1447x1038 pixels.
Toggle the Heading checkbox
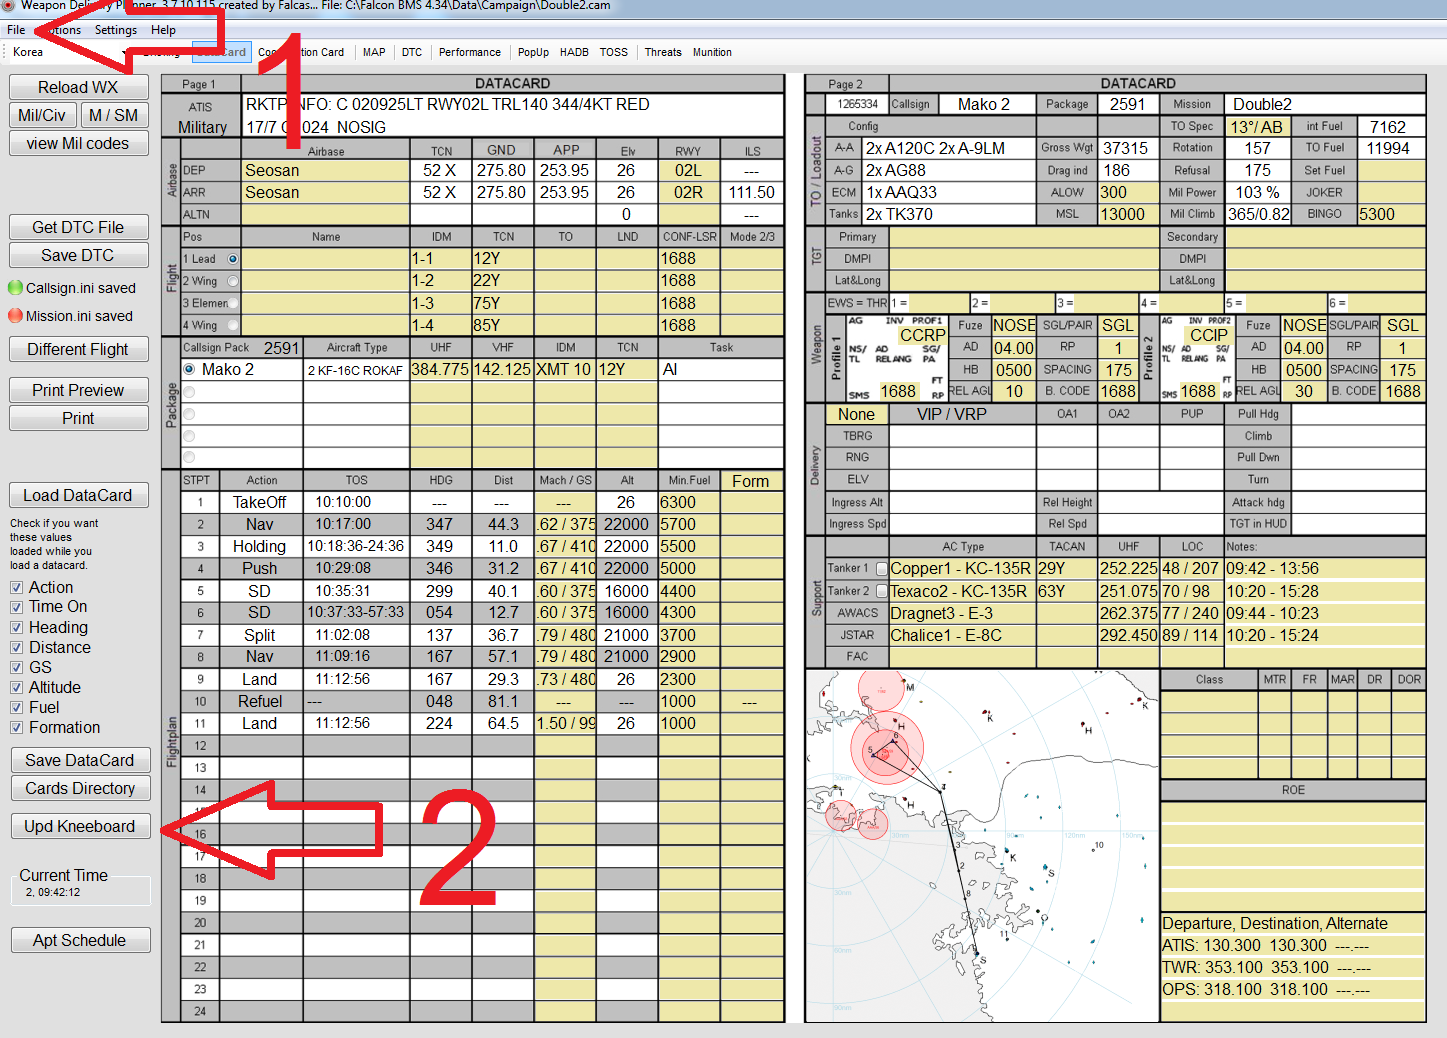pos(16,628)
